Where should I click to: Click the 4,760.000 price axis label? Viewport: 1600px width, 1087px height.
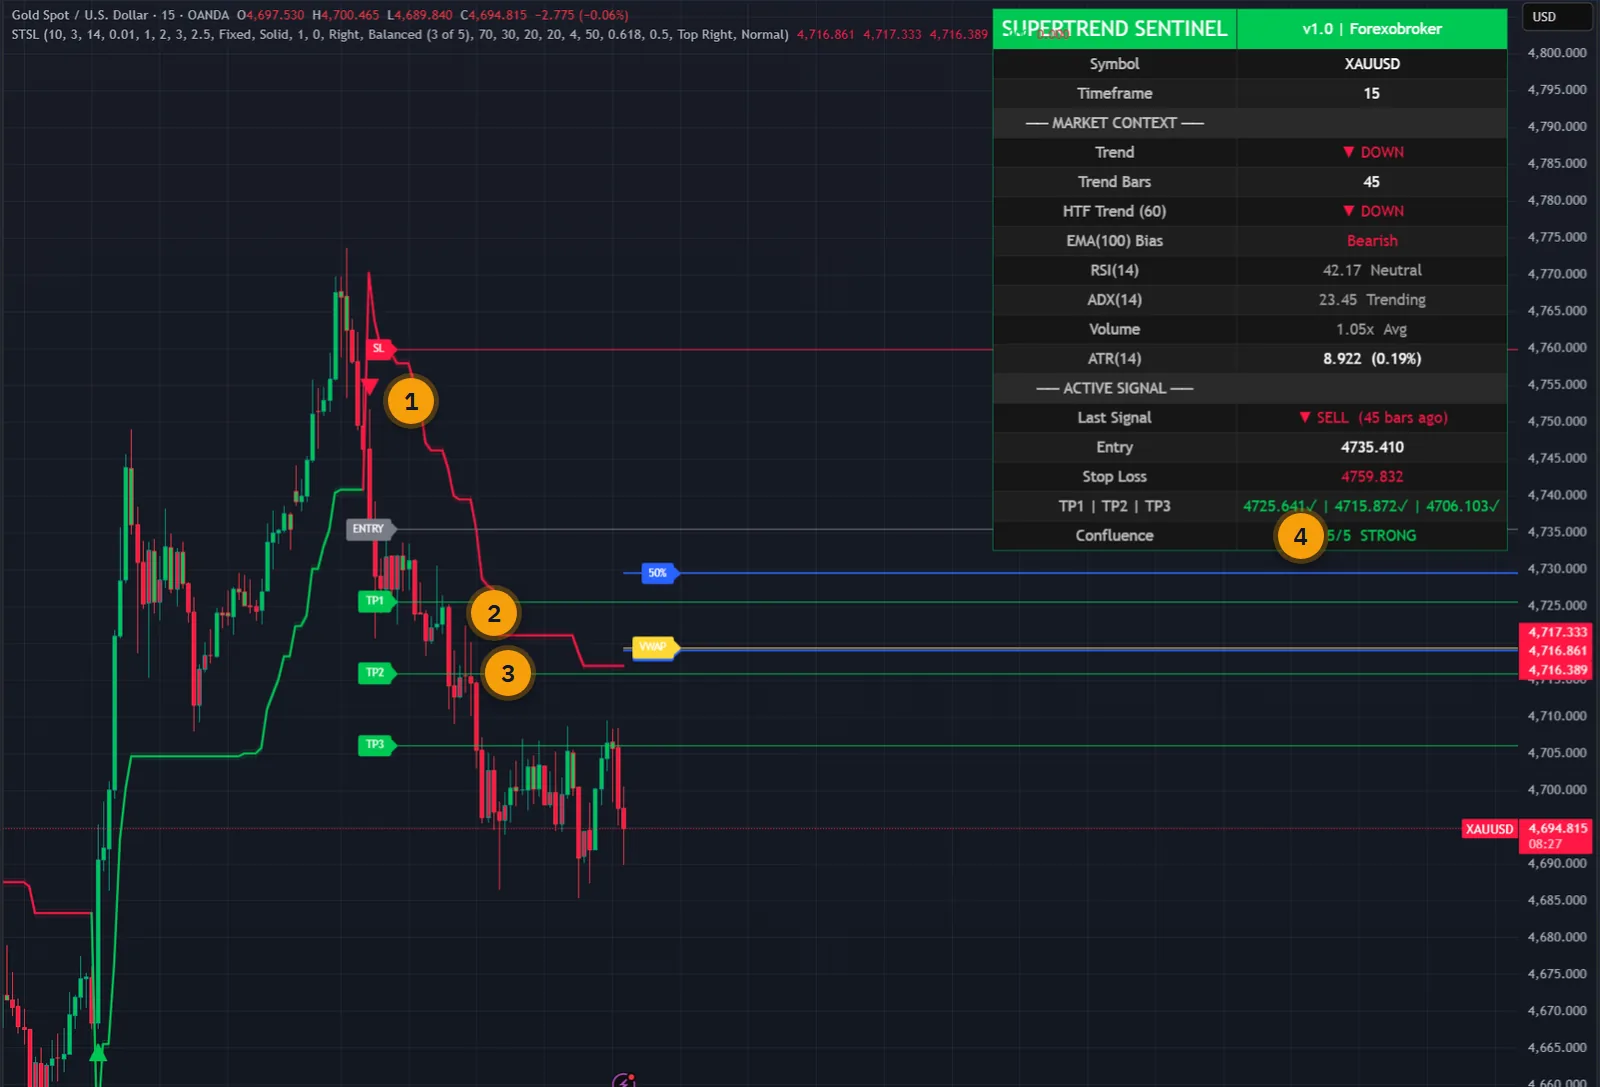[x=1557, y=348]
